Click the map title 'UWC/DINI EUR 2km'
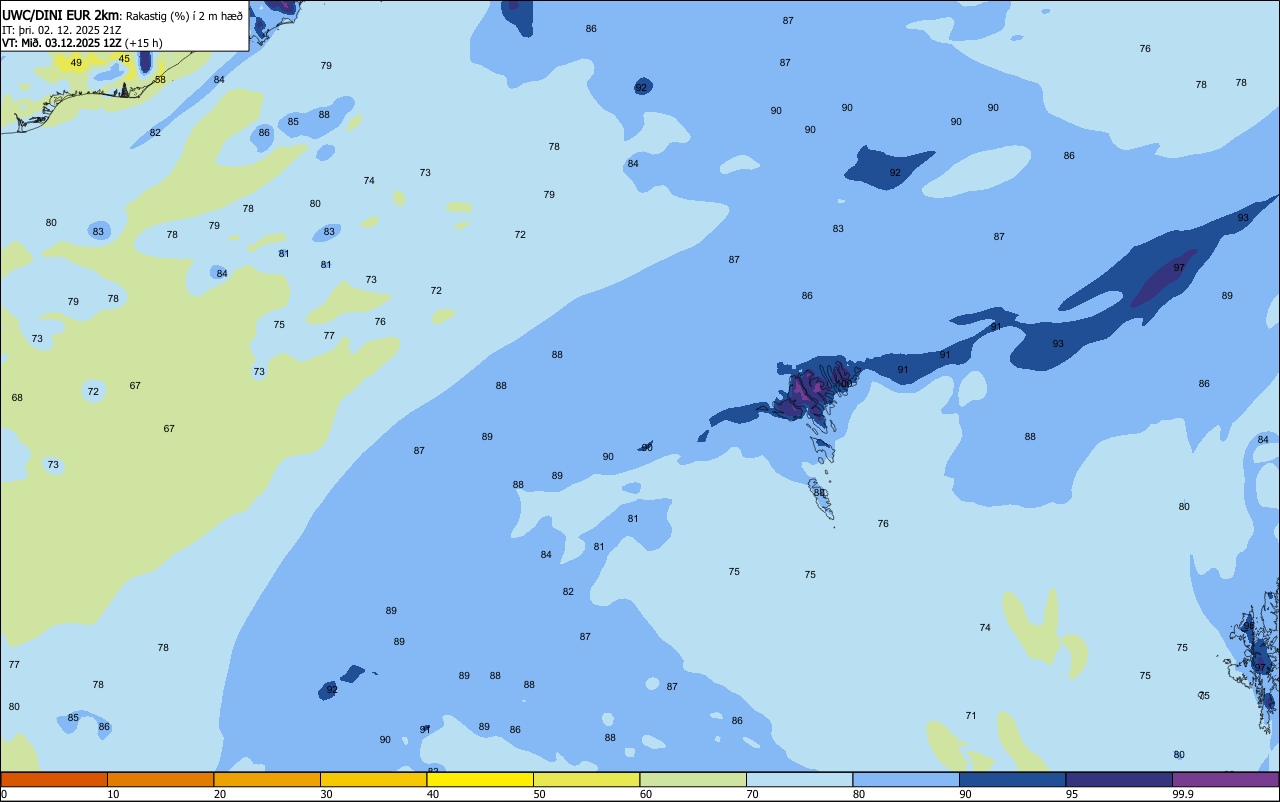 [x=61, y=15]
